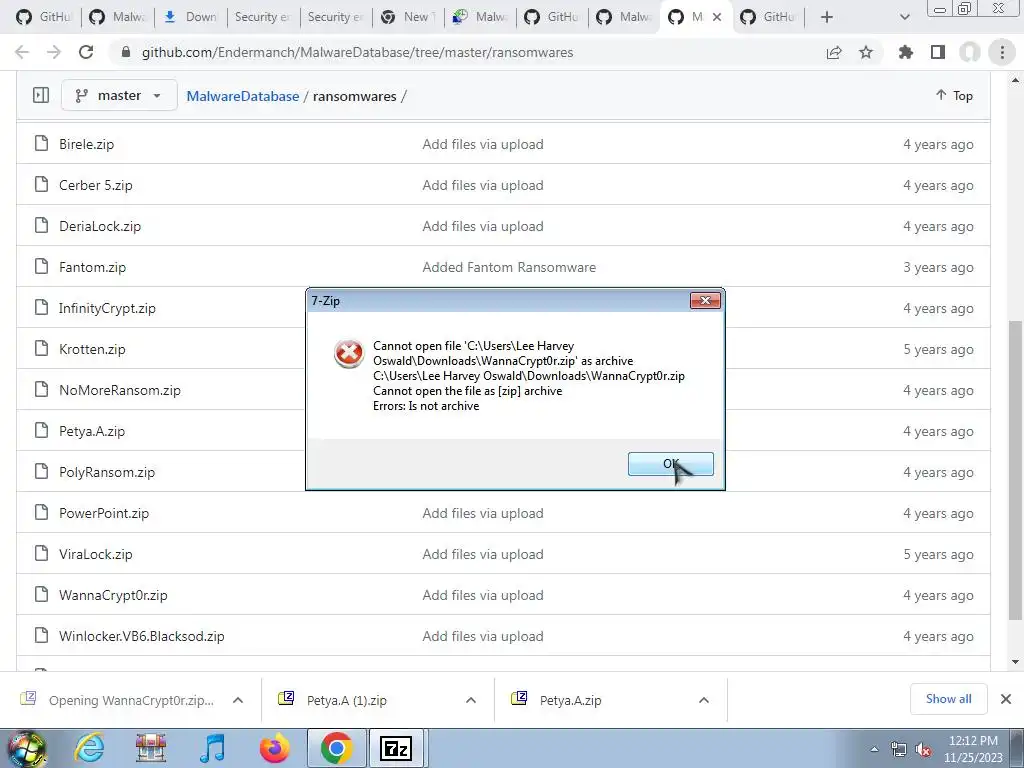This screenshot has height=768, width=1024.
Task: Open the Birele.zip file link
Action: 86,144
